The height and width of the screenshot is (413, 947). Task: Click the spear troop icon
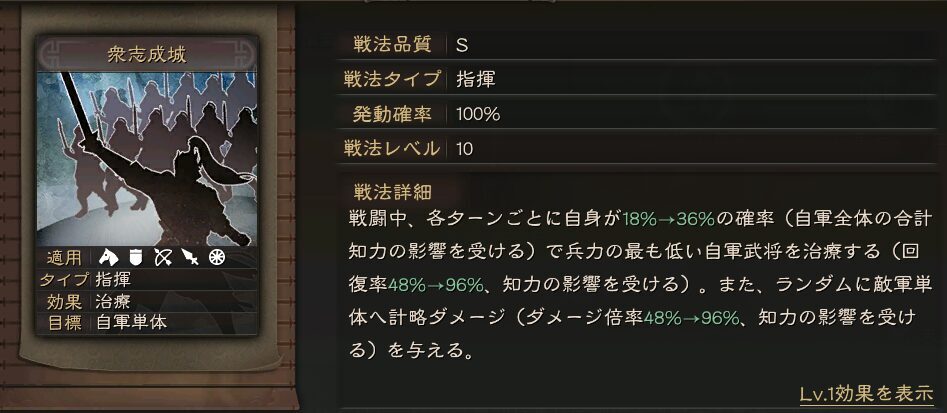[x=190, y=258]
